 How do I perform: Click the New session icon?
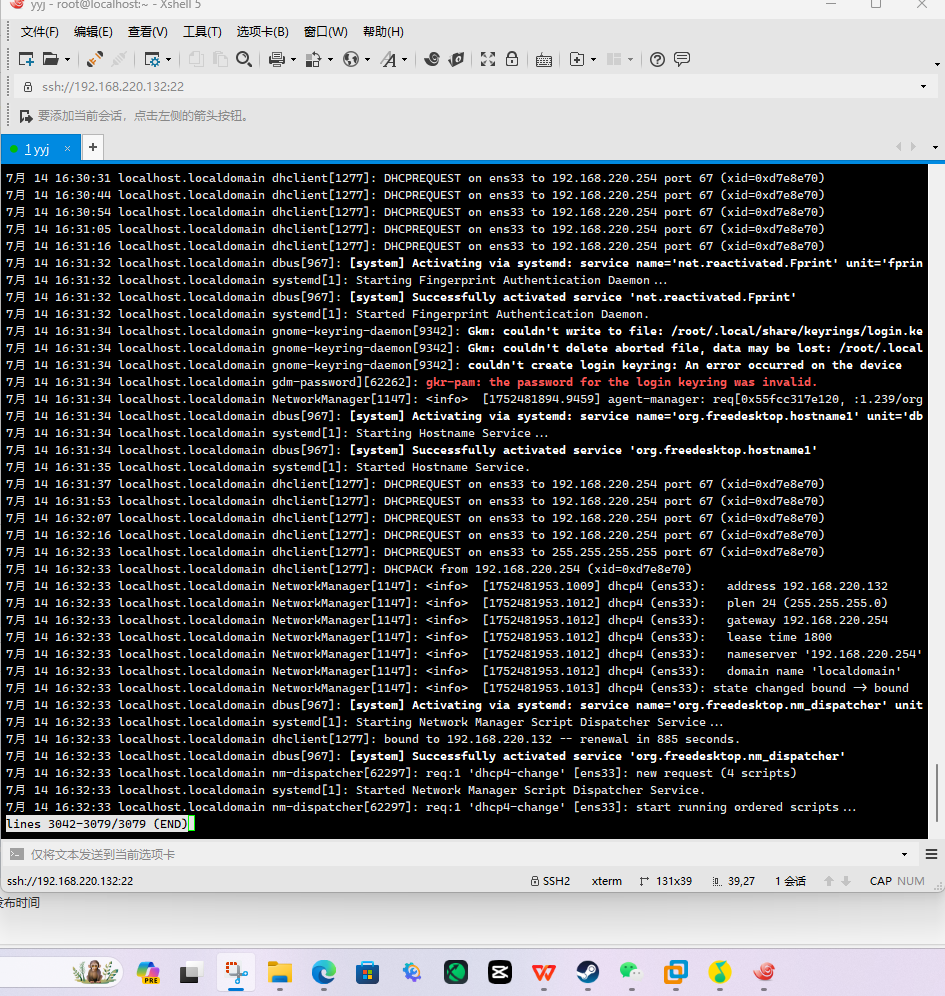pyautogui.click(x=26, y=59)
